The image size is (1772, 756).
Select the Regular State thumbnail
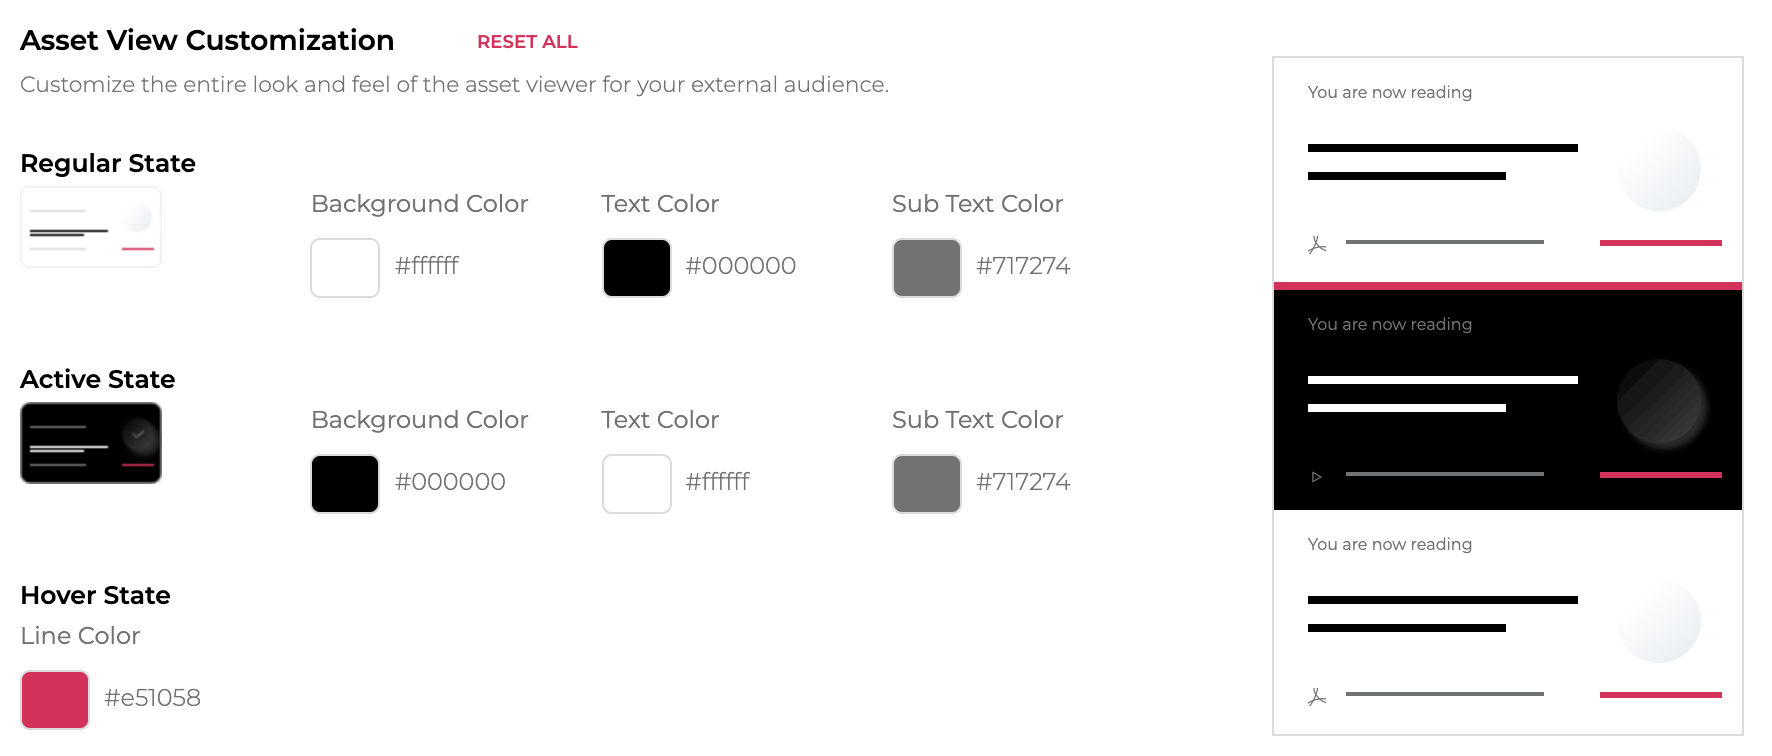[x=91, y=227]
